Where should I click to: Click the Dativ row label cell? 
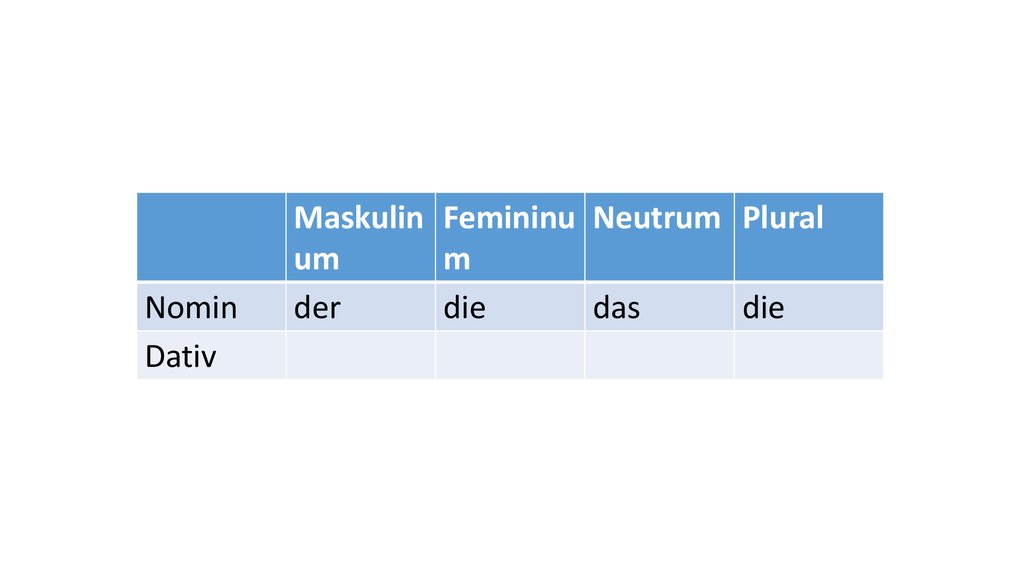click(211, 355)
